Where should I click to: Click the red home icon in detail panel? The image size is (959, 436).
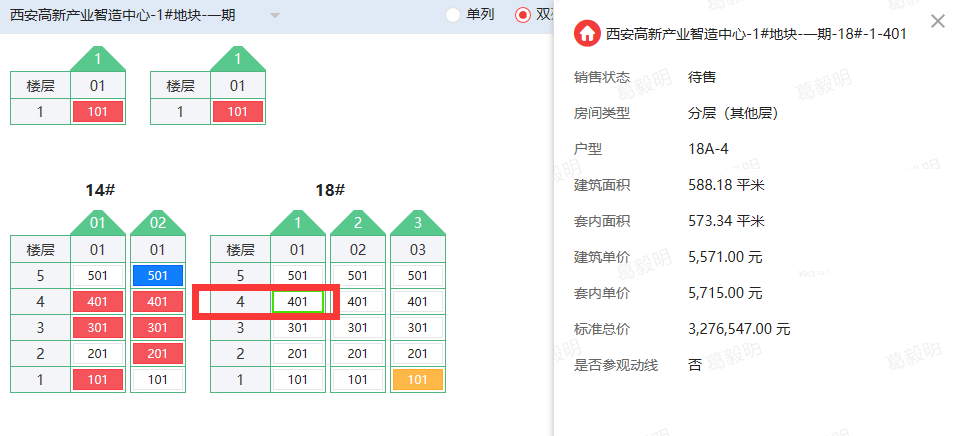[x=587, y=34]
